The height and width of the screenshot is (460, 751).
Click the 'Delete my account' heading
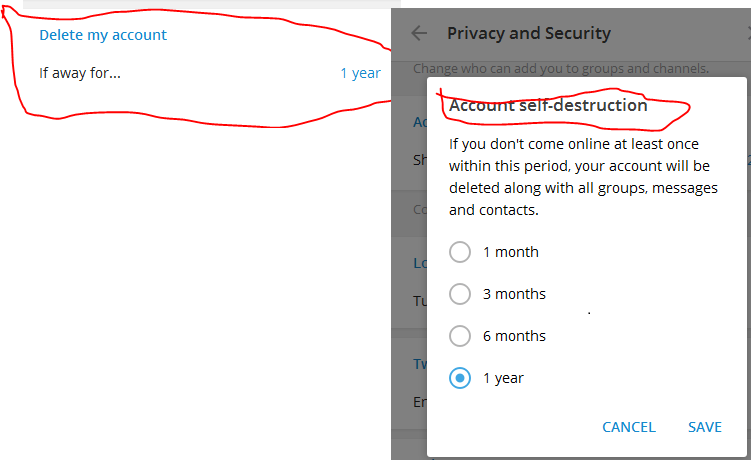coord(103,35)
